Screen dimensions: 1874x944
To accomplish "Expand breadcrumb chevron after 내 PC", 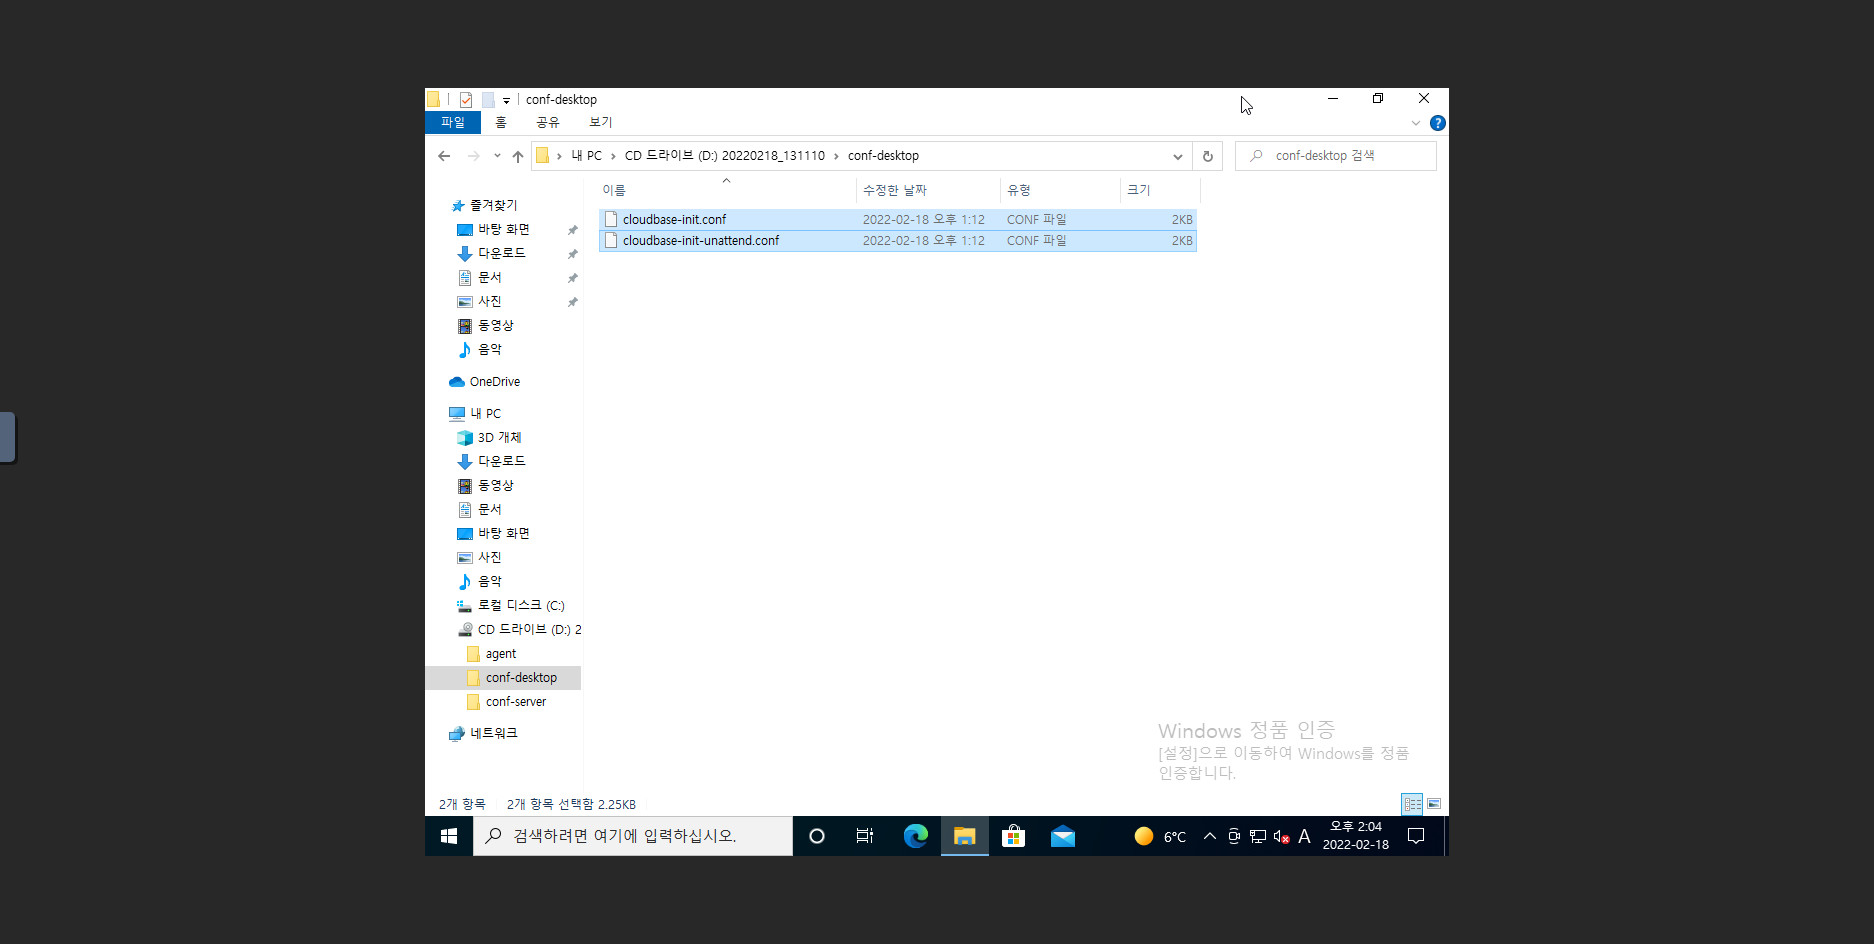I will click(613, 156).
